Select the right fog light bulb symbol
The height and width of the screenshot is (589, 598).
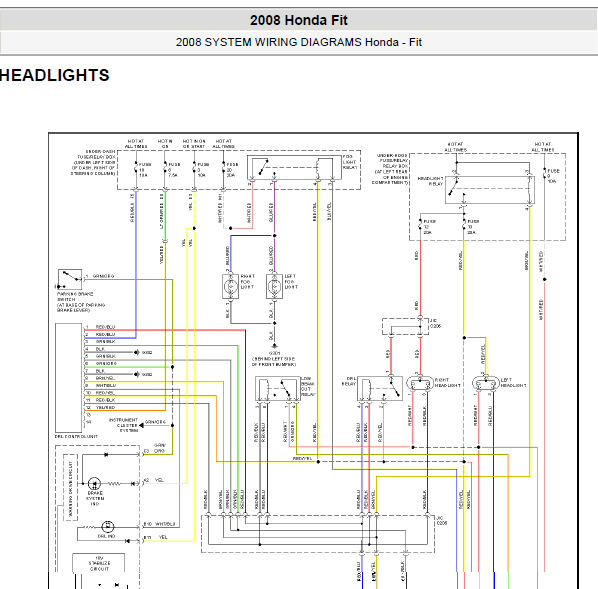230,286
